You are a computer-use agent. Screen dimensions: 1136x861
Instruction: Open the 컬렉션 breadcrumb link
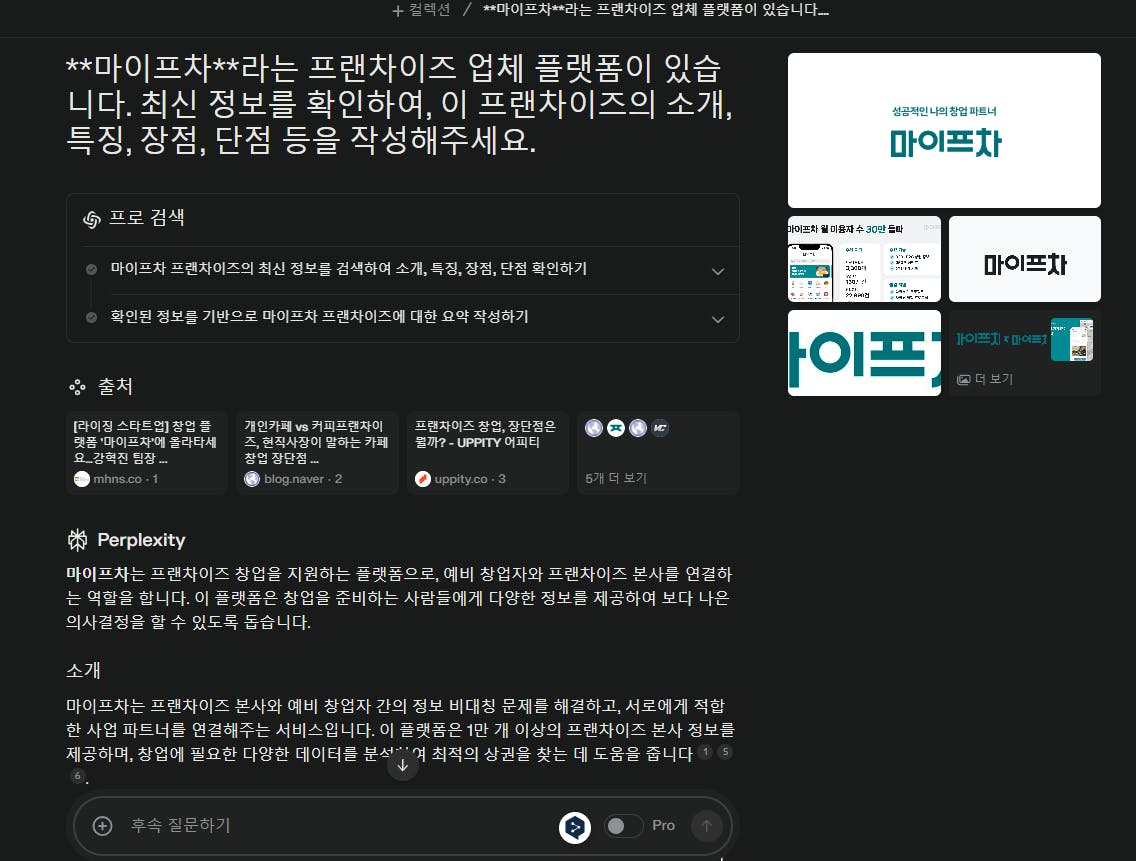coord(430,10)
